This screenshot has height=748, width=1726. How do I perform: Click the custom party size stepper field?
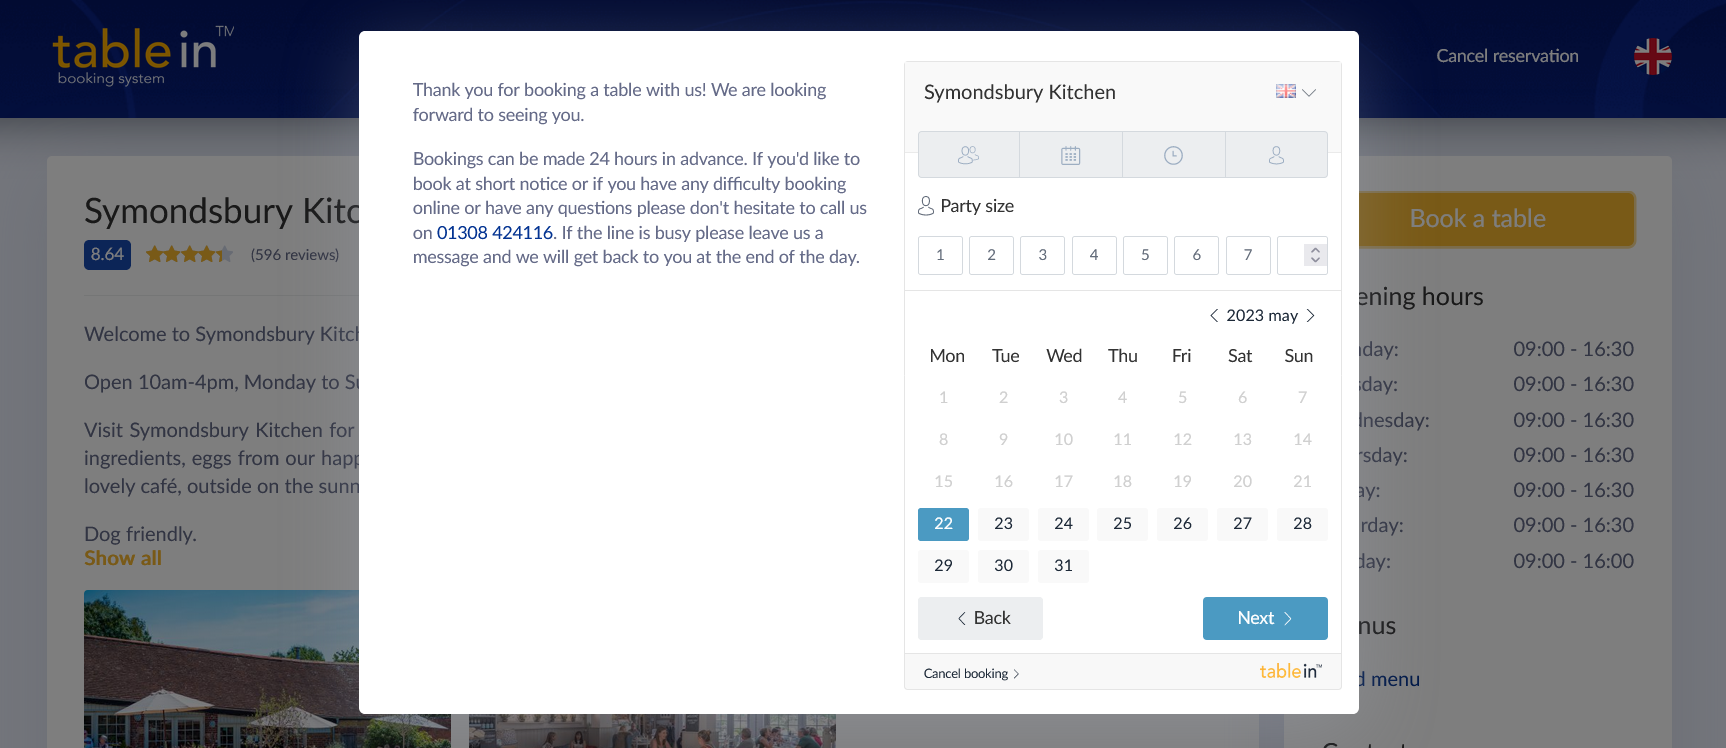click(1302, 255)
